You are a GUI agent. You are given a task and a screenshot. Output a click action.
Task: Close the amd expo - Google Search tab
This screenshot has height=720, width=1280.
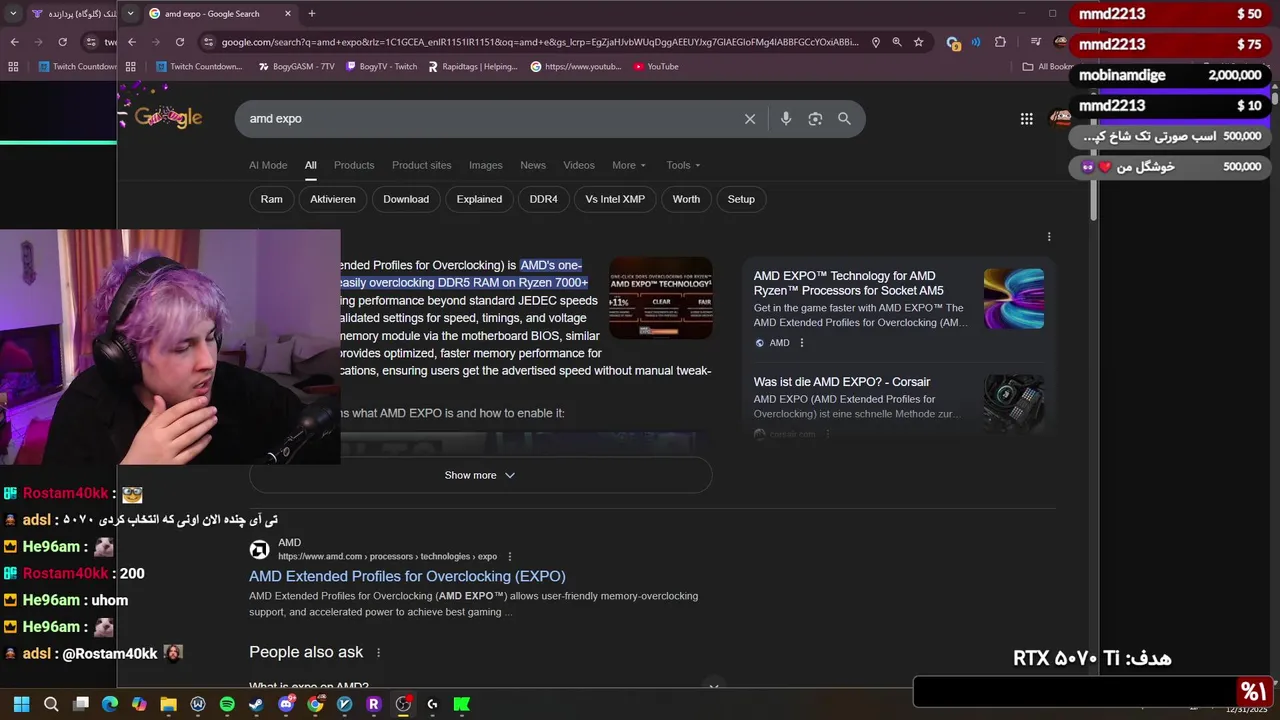tap(288, 14)
